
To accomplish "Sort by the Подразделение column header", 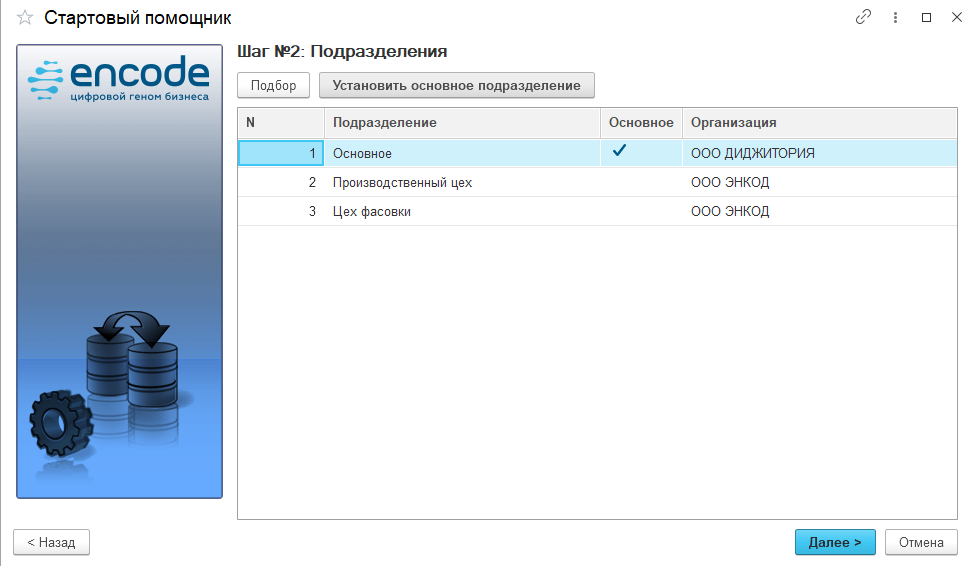I will (462, 123).
